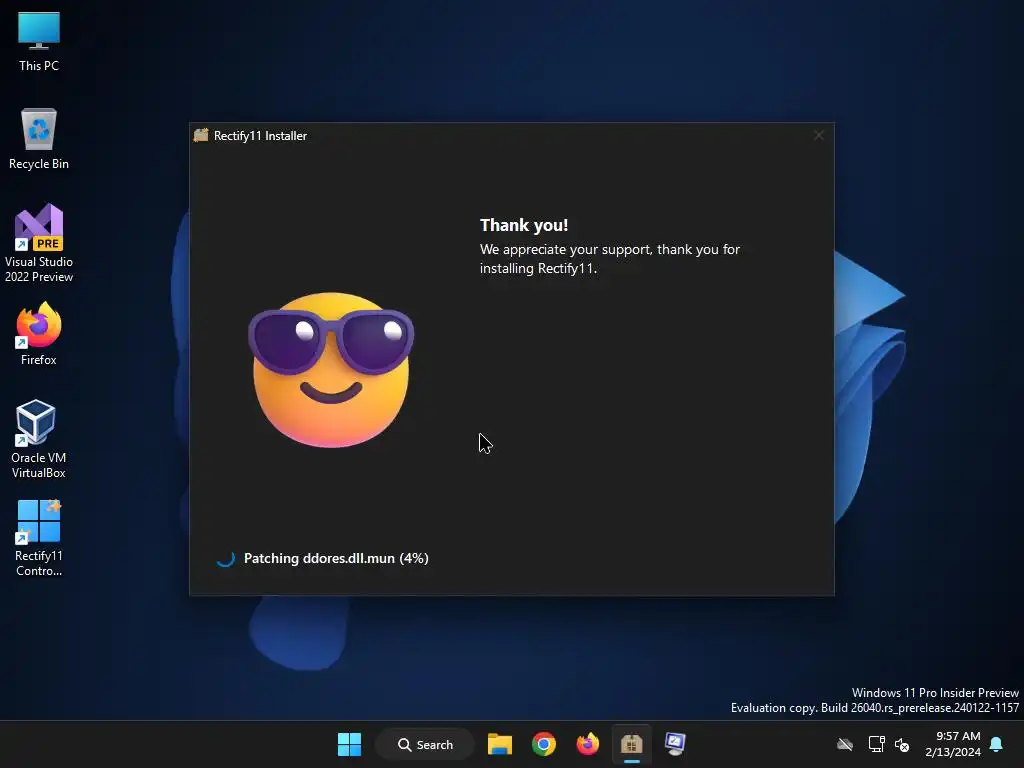Click the Rectify11 Installer window title
Viewport: 1024px width, 768px height.
click(x=260, y=136)
